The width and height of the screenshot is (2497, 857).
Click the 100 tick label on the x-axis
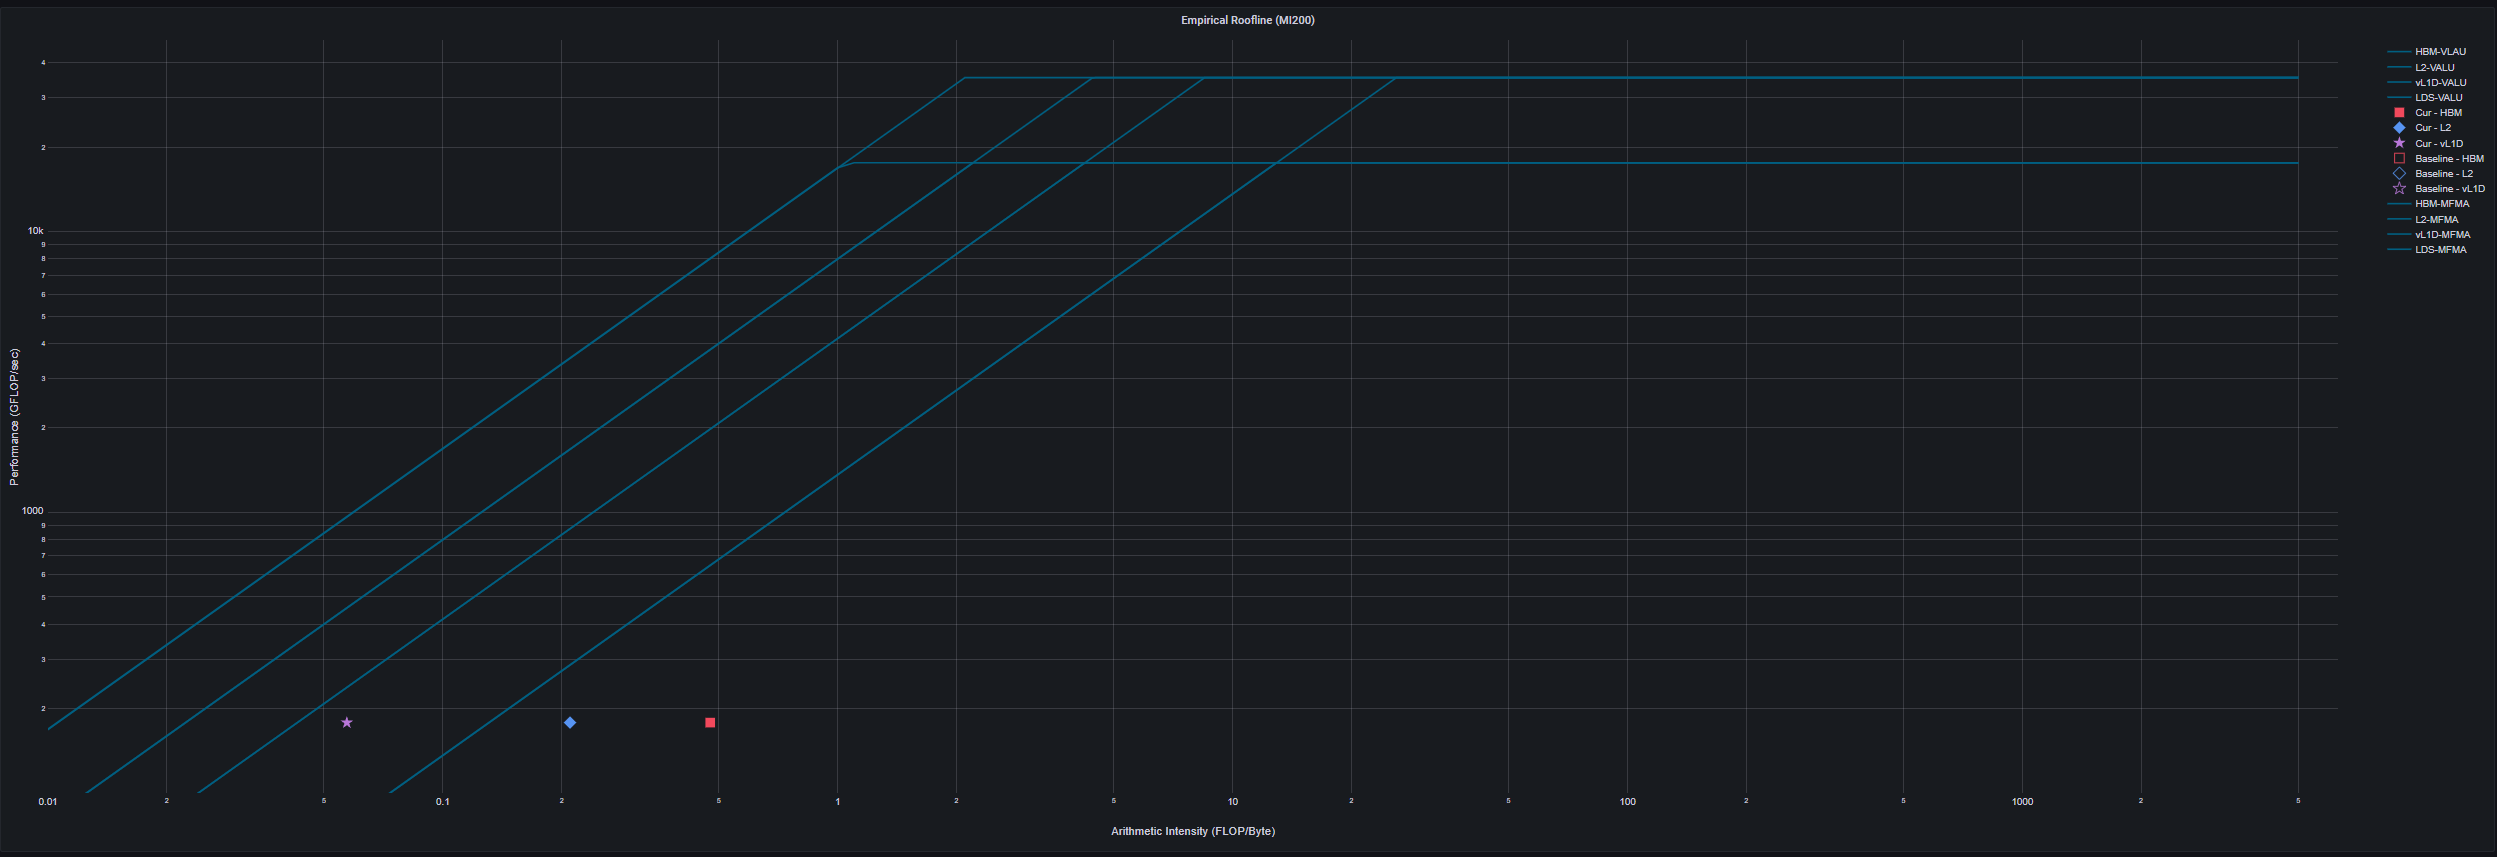tap(1628, 801)
